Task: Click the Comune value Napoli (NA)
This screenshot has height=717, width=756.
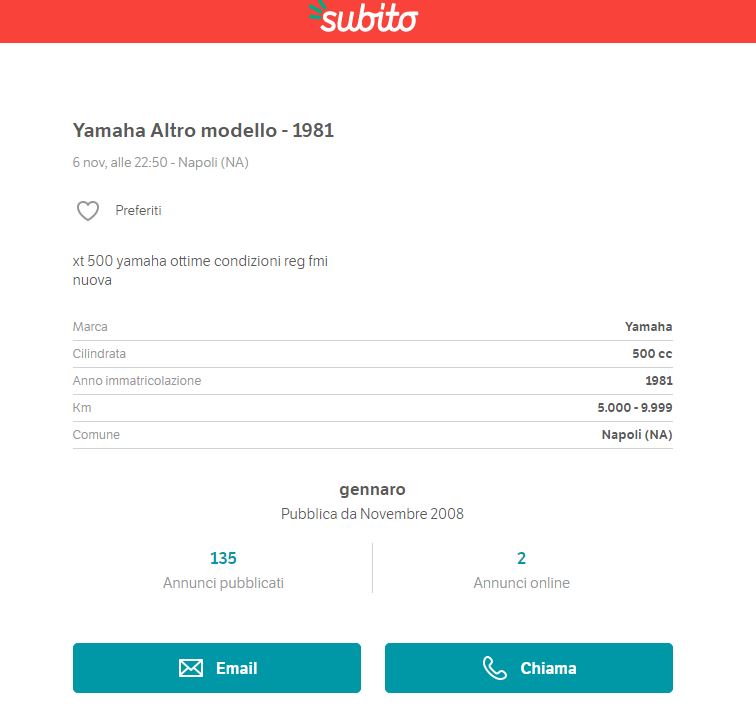Action: pos(637,435)
